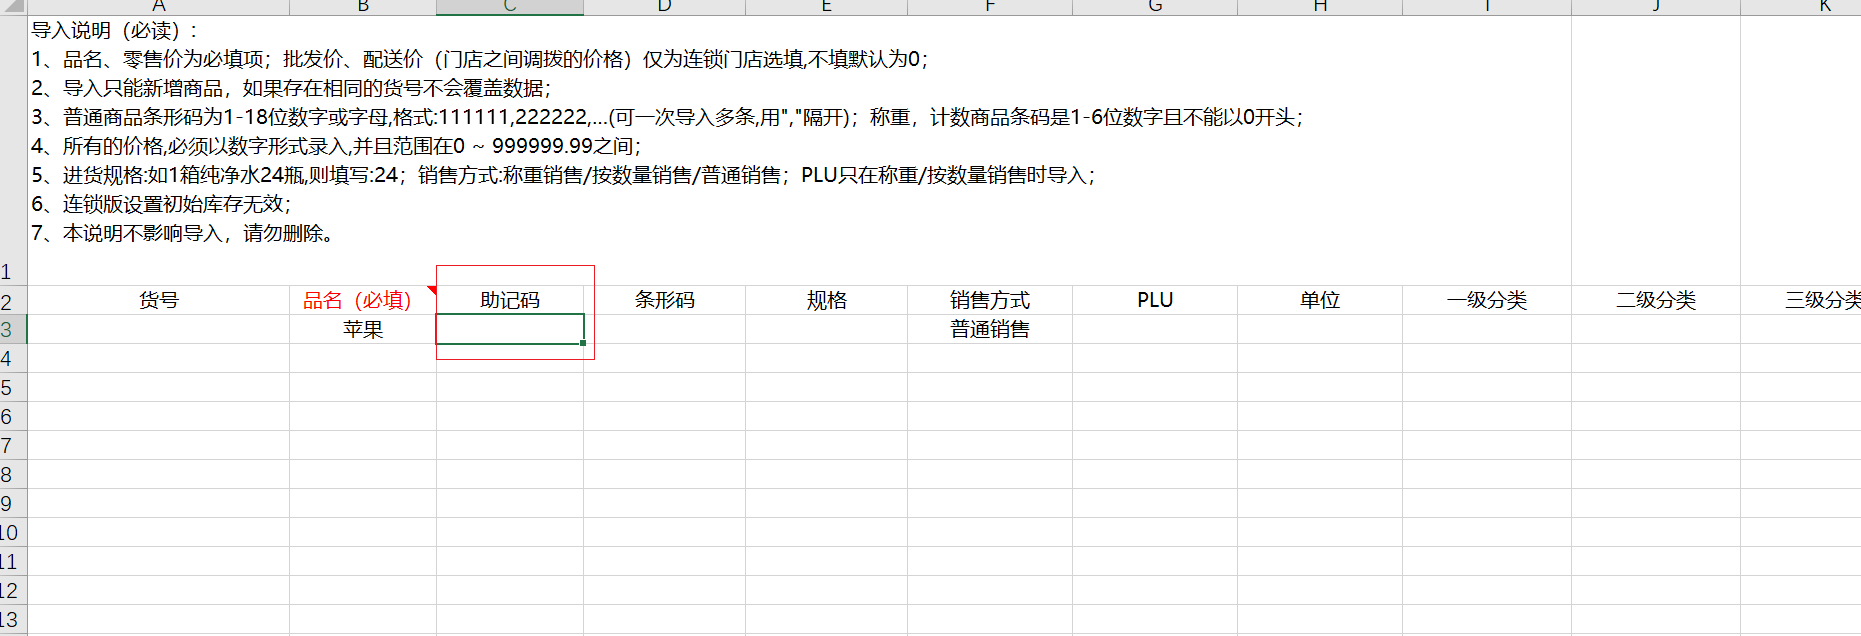Select column G header
Image resolution: width=1861 pixels, height=636 pixels.
[x=1154, y=7]
